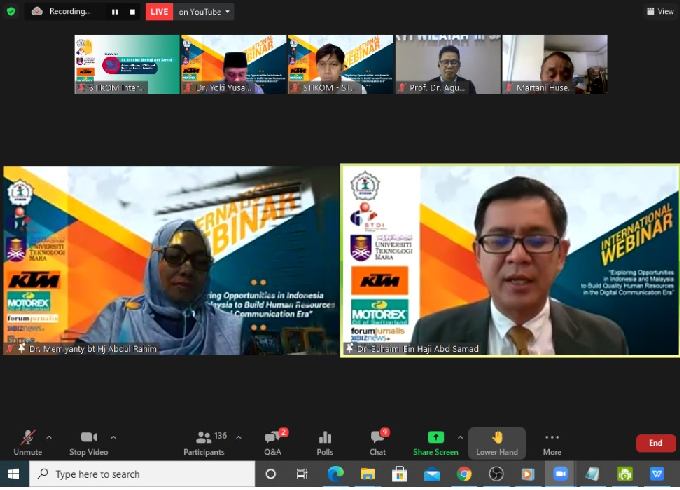Open the Polls icon
This screenshot has height=490, width=680.
click(x=324, y=442)
